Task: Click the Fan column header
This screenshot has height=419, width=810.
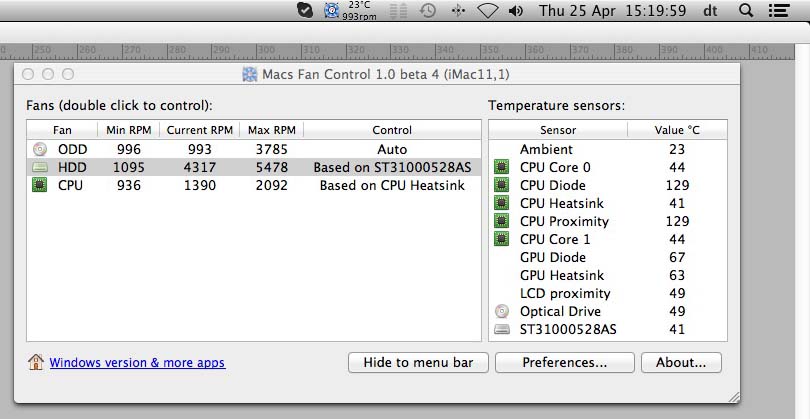Action: pyautogui.click(x=62, y=130)
